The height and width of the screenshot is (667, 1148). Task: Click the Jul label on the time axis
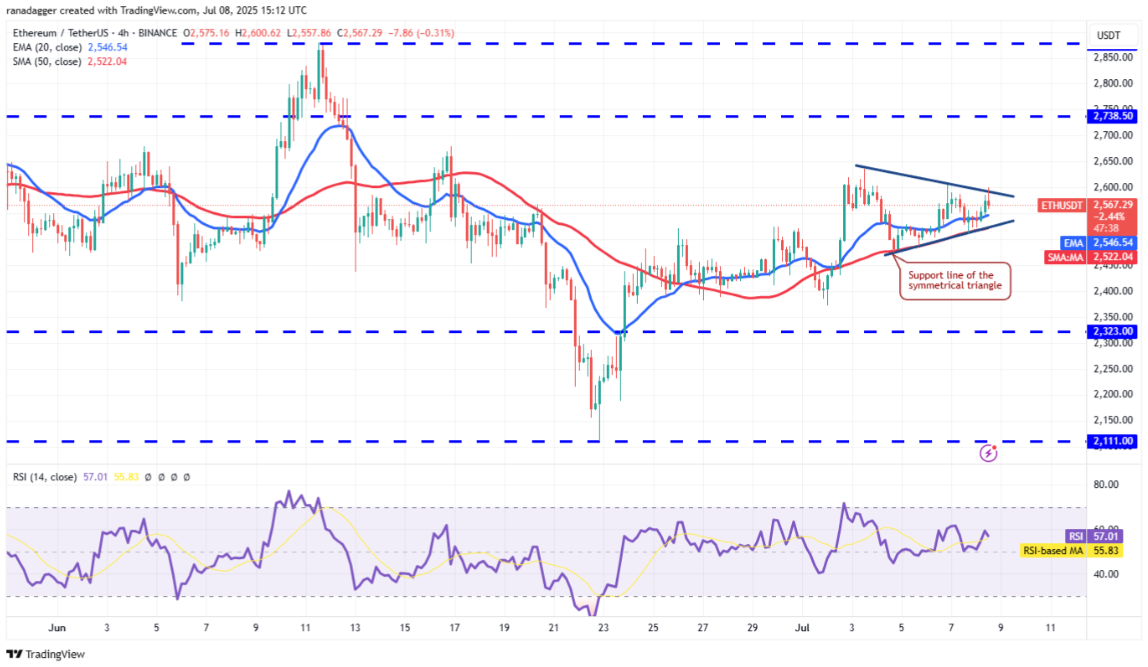[x=802, y=627]
